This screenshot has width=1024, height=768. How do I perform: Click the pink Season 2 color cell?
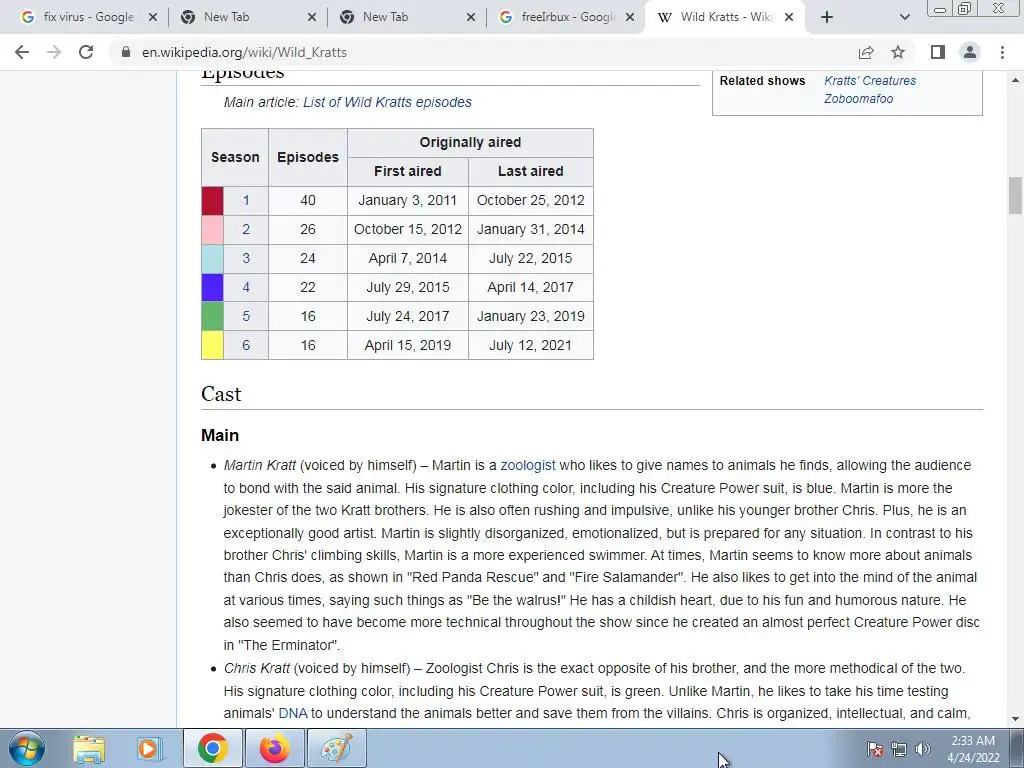point(212,229)
